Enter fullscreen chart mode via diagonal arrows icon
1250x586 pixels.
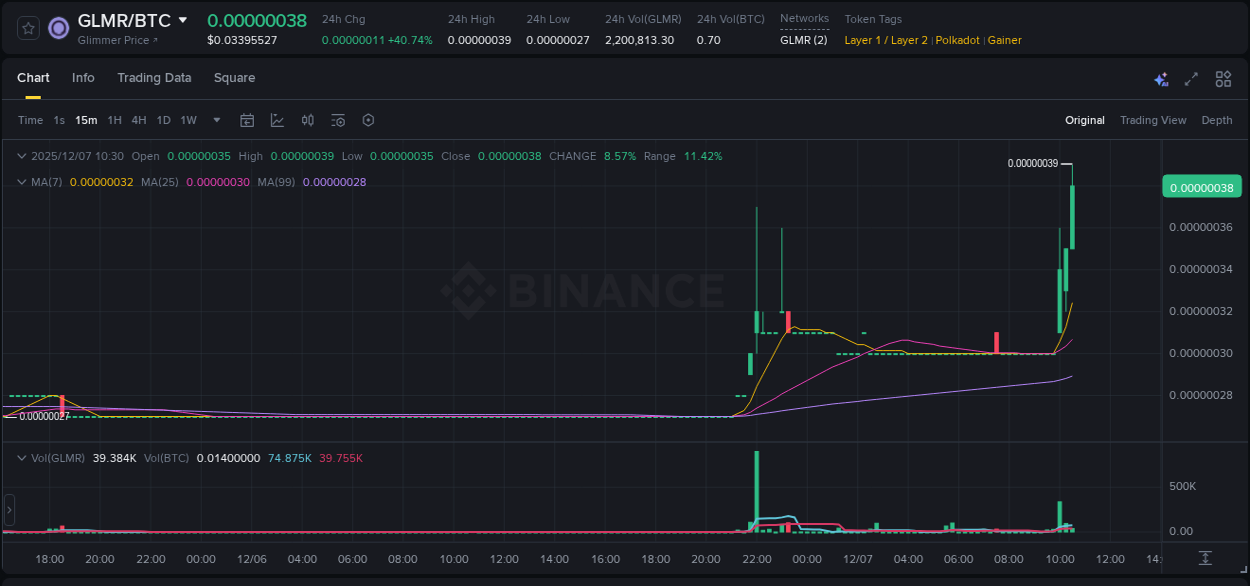(x=1190, y=78)
